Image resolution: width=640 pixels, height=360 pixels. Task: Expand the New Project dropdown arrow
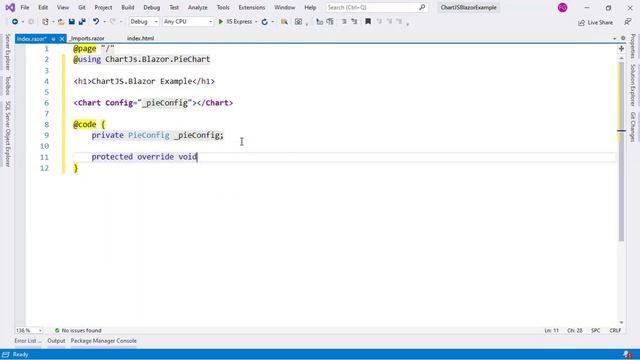click(53, 22)
